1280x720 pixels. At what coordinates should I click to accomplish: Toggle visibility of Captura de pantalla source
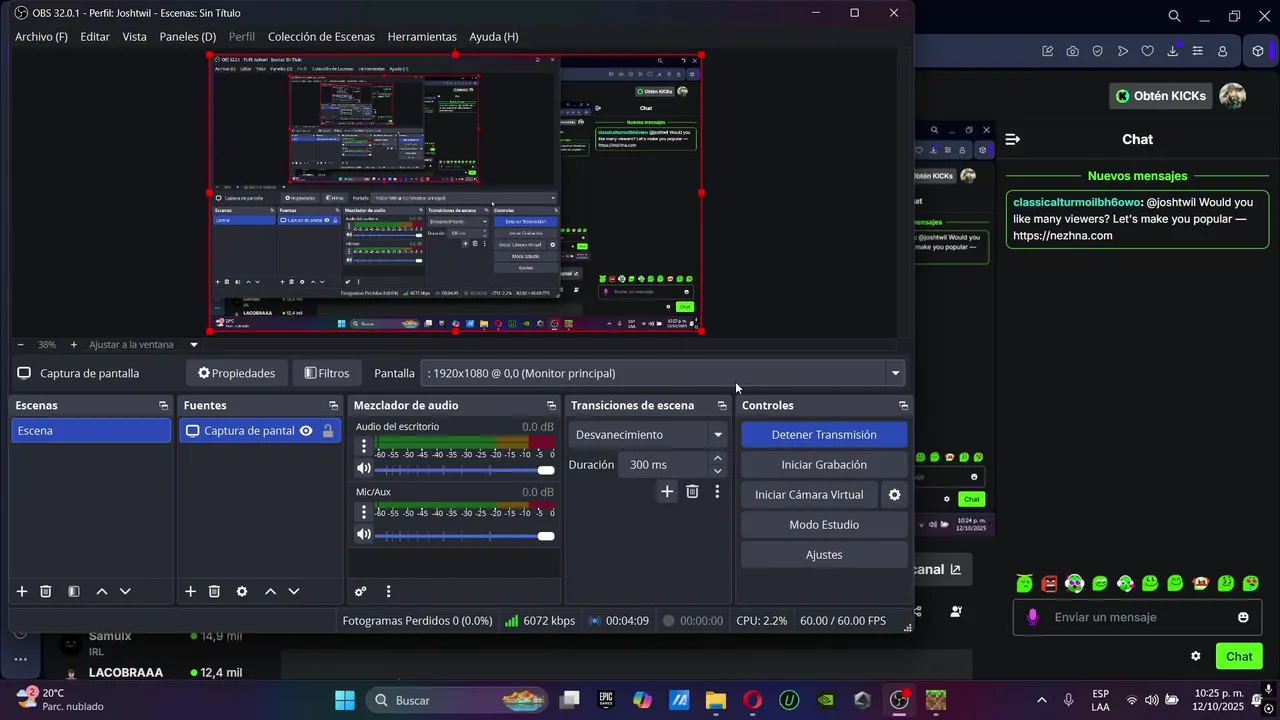[306, 431]
